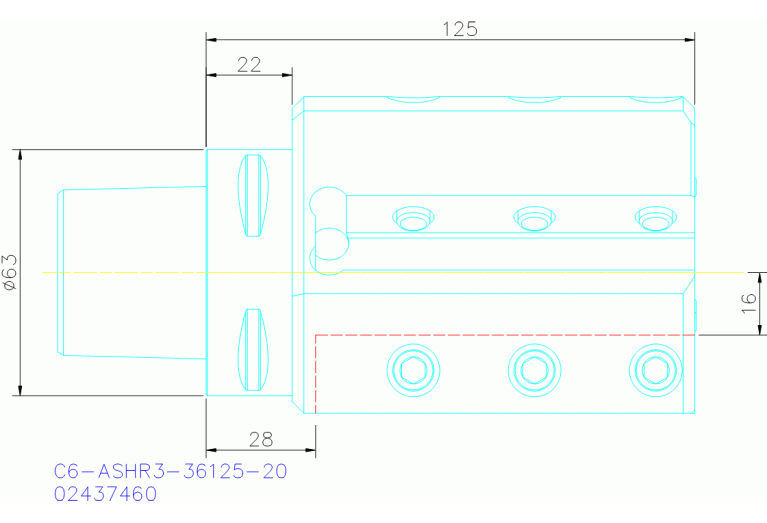Viewport: 767px width, 523px height.
Task: Click the part label C6-ASHR3-36125-20
Action: (170, 471)
